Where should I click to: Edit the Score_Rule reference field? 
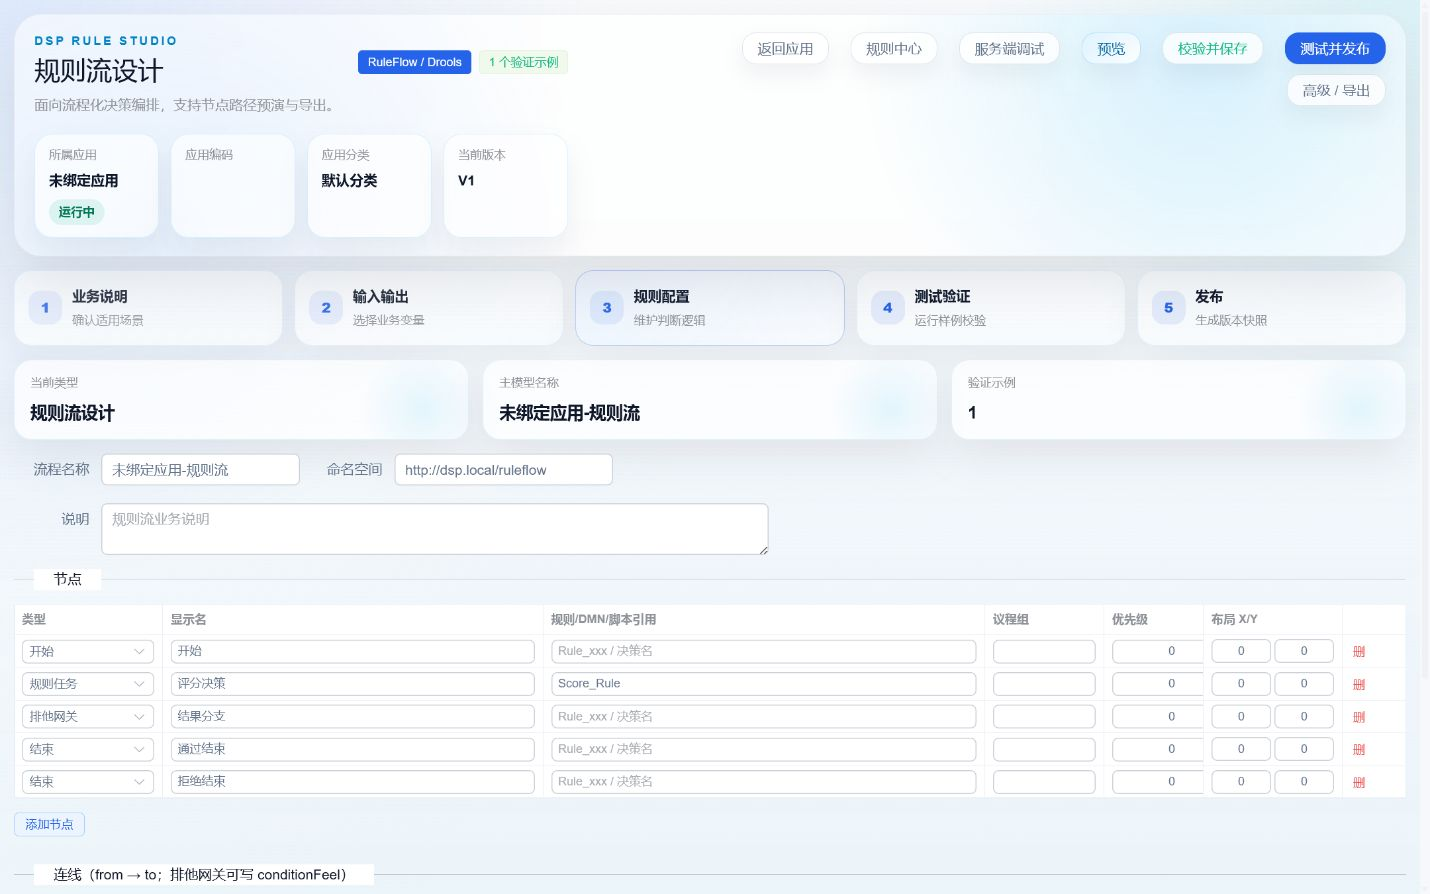coord(763,684)
